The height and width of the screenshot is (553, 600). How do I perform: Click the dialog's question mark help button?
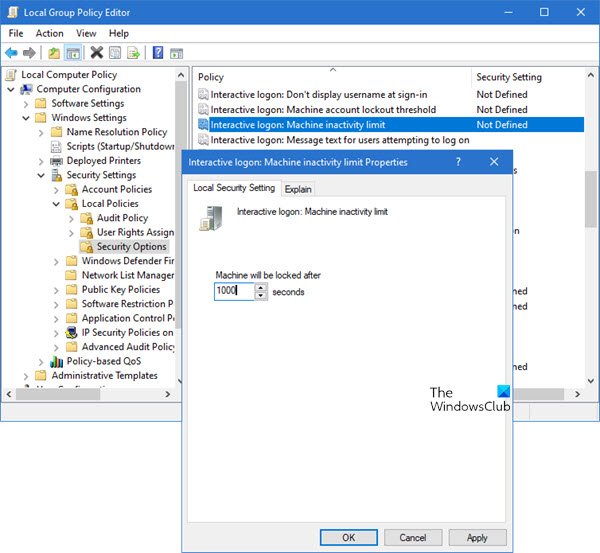(x=458, y=162)
